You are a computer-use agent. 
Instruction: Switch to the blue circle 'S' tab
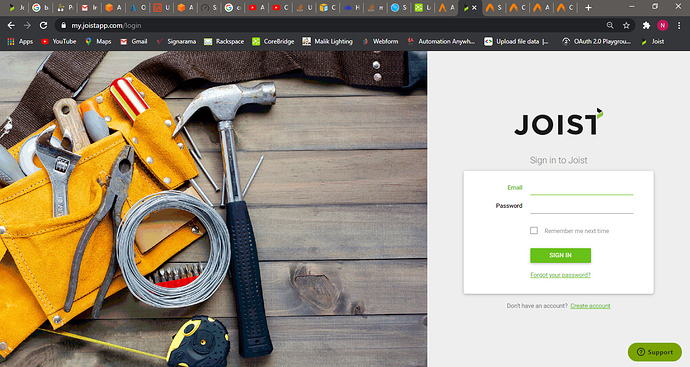coord(399,7)
